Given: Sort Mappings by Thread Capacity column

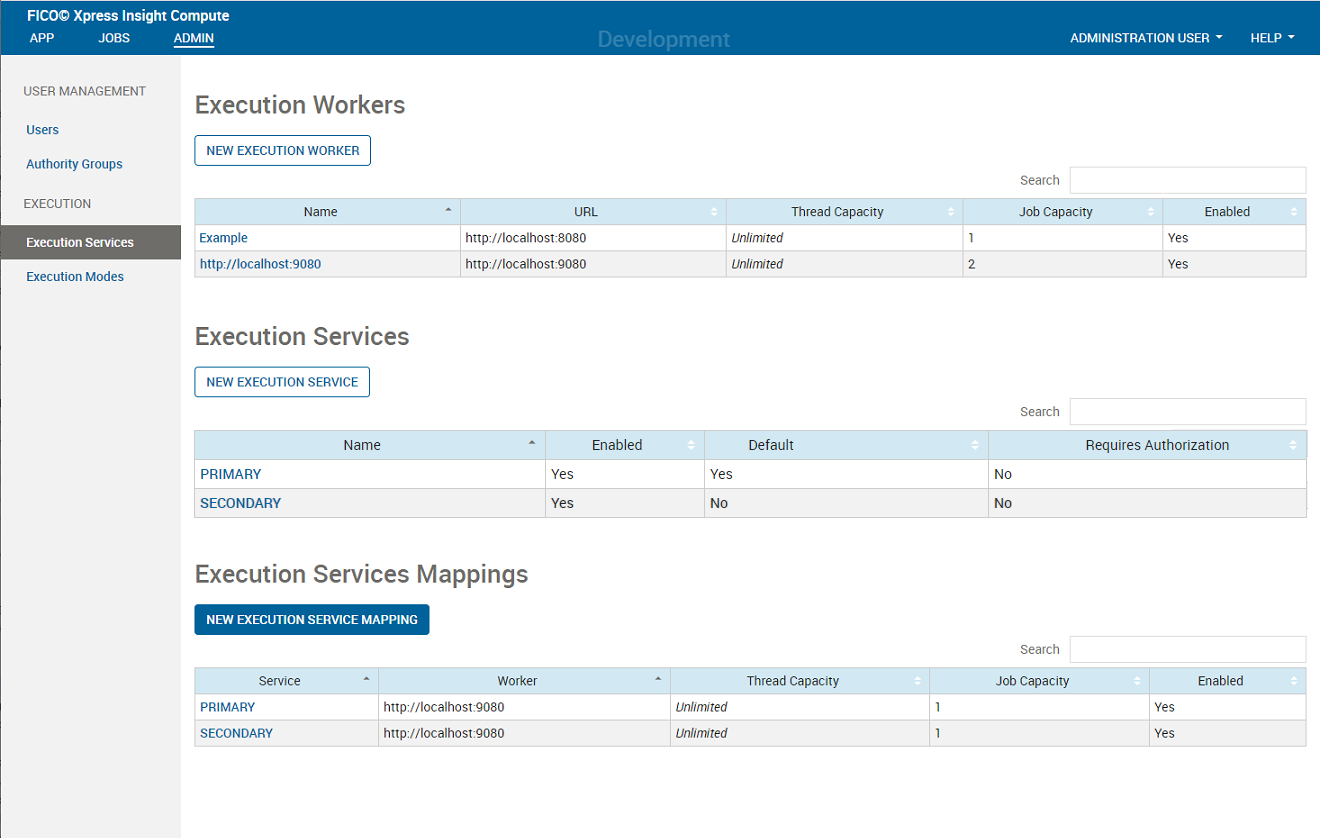Looking at the screenshot, I should [x=800, y=681].
